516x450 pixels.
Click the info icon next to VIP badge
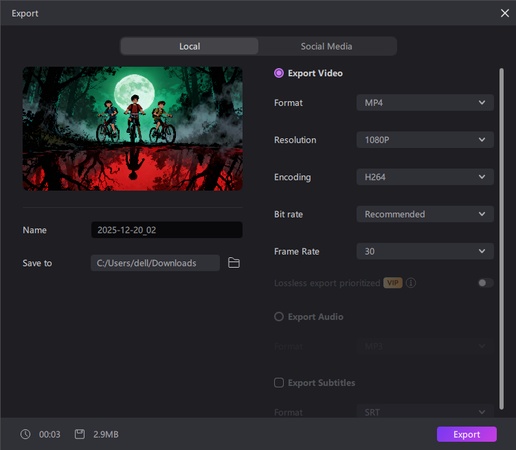tap(411, 283)
